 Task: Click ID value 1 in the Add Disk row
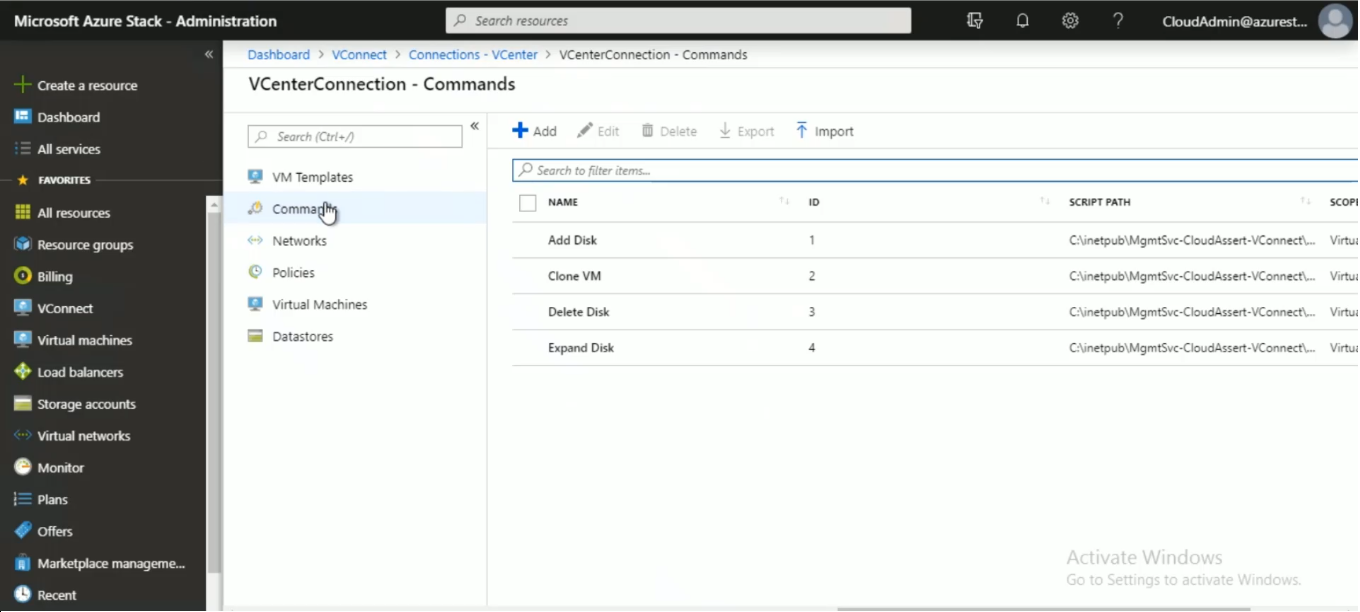coord(812,240)
